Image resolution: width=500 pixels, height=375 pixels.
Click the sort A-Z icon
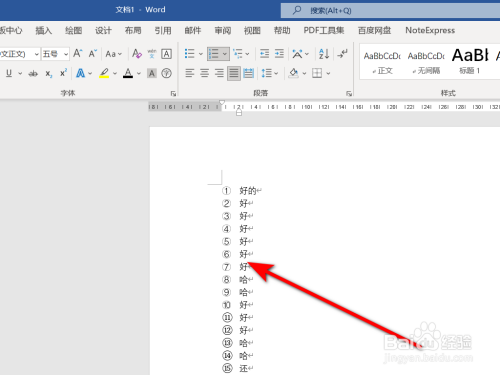coord(324,54)
